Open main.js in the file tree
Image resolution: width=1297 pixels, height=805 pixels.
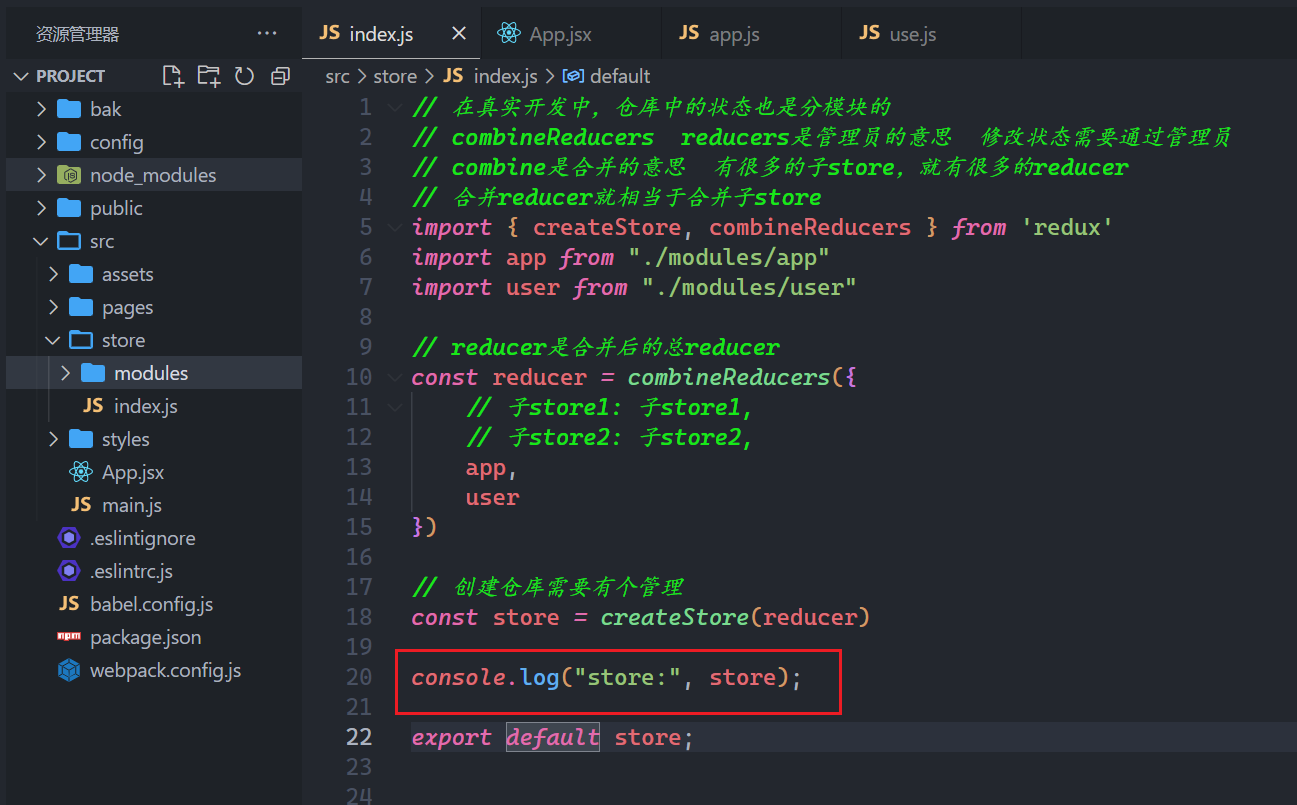pyautogui.click(x=131, y=505)
